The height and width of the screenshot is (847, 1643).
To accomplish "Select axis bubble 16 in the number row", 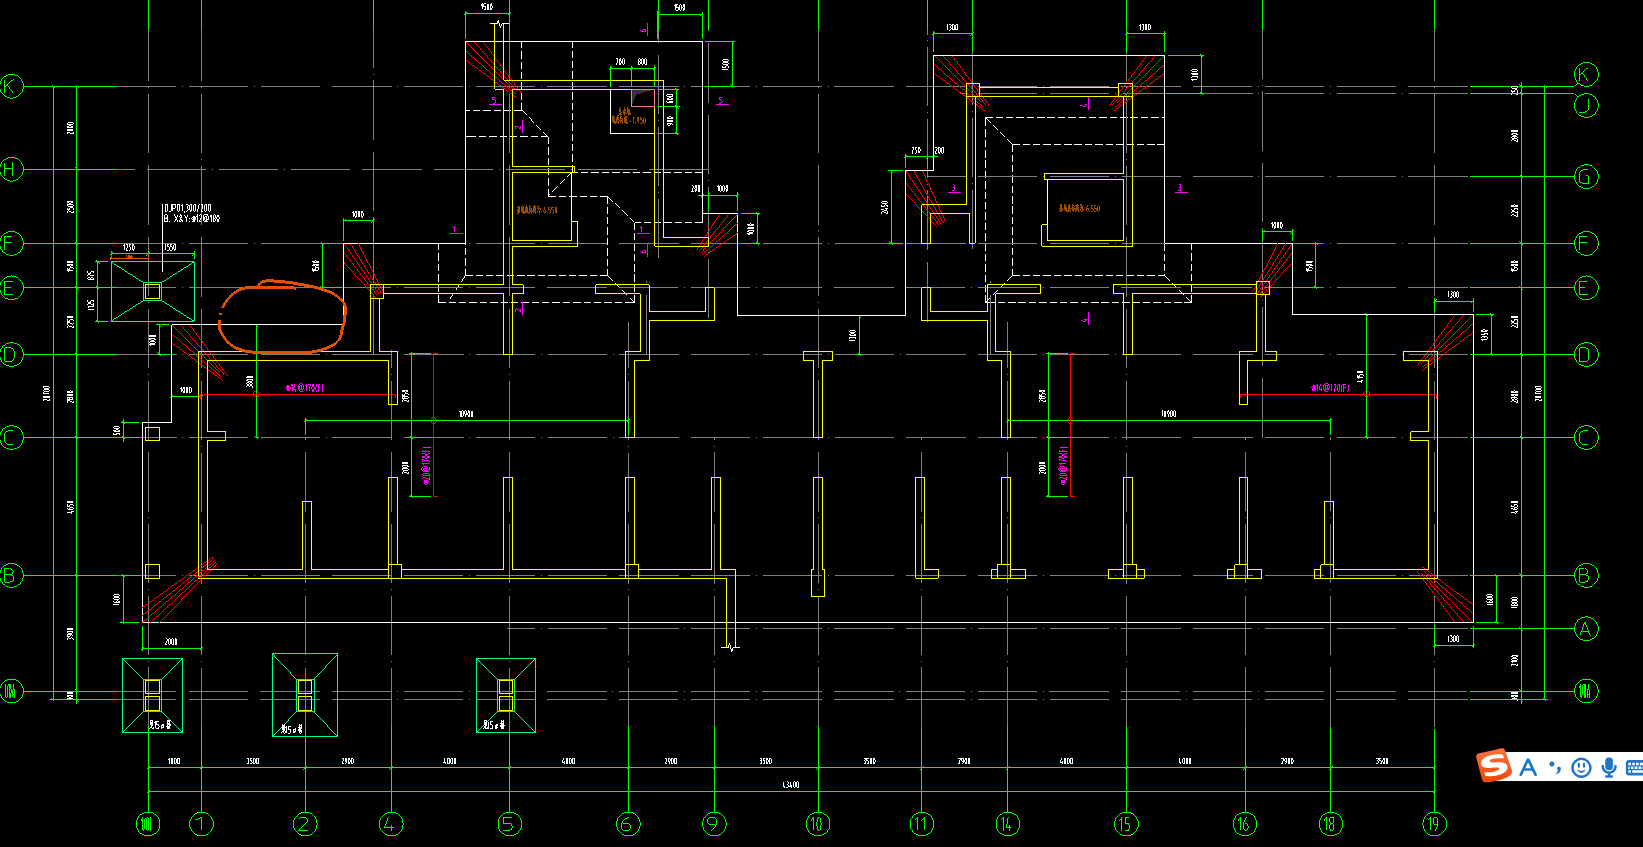I will (x=1245, y=824).
